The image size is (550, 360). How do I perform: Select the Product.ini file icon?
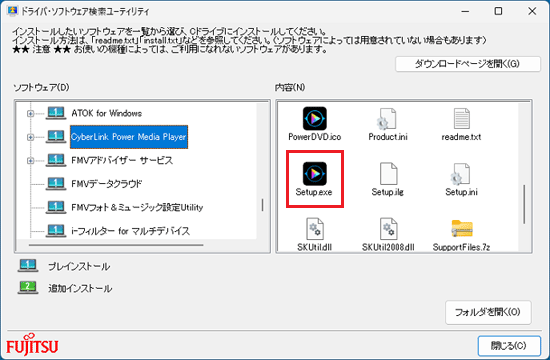tap(388, 119)
